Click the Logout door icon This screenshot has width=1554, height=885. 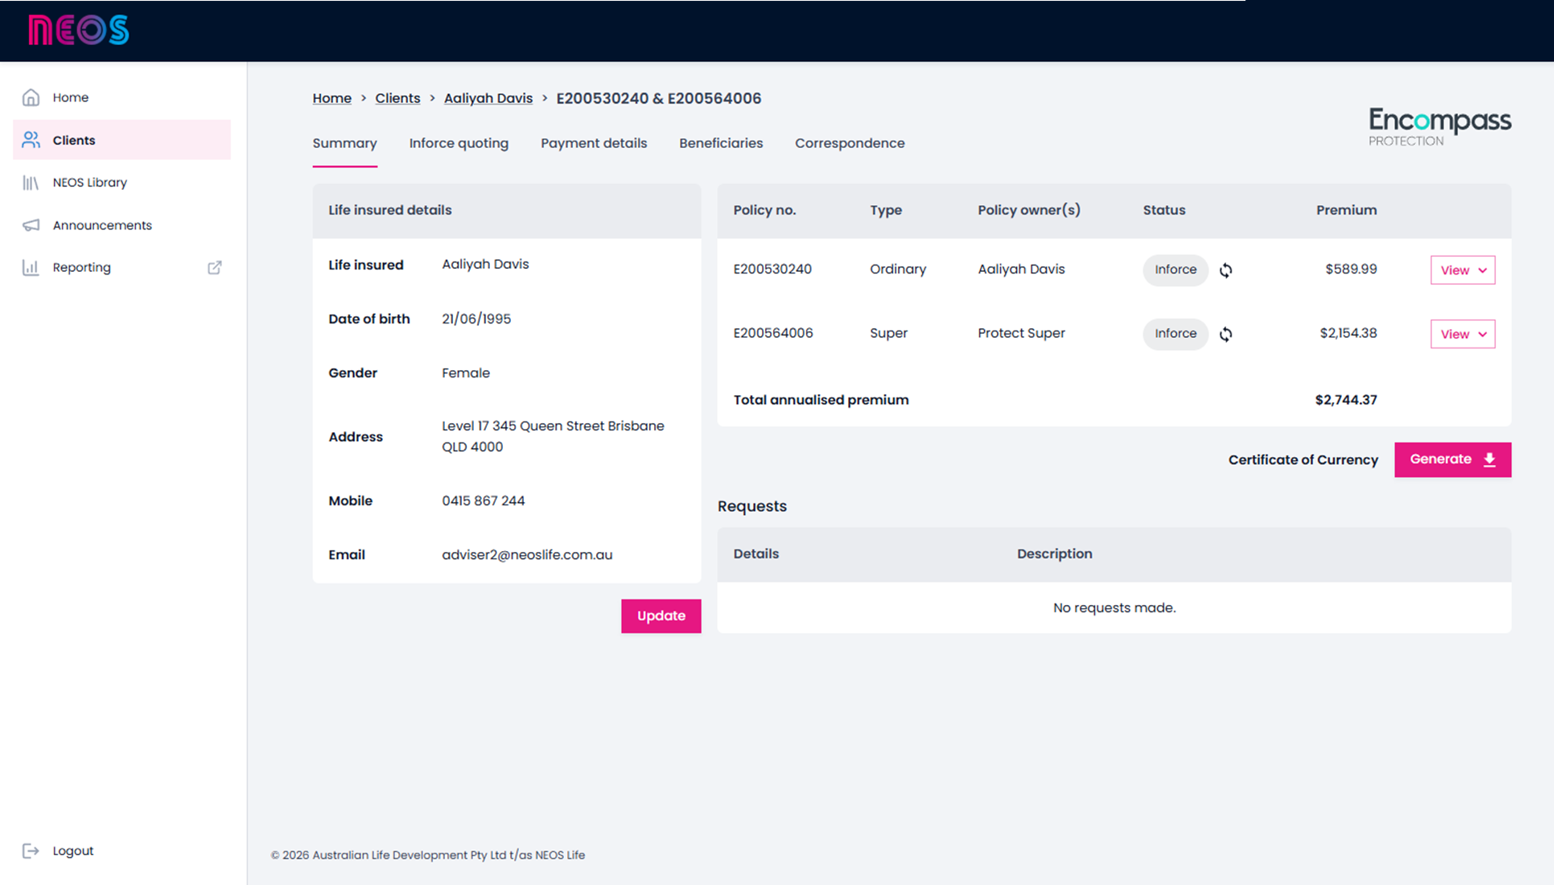[x=31, y=851]
